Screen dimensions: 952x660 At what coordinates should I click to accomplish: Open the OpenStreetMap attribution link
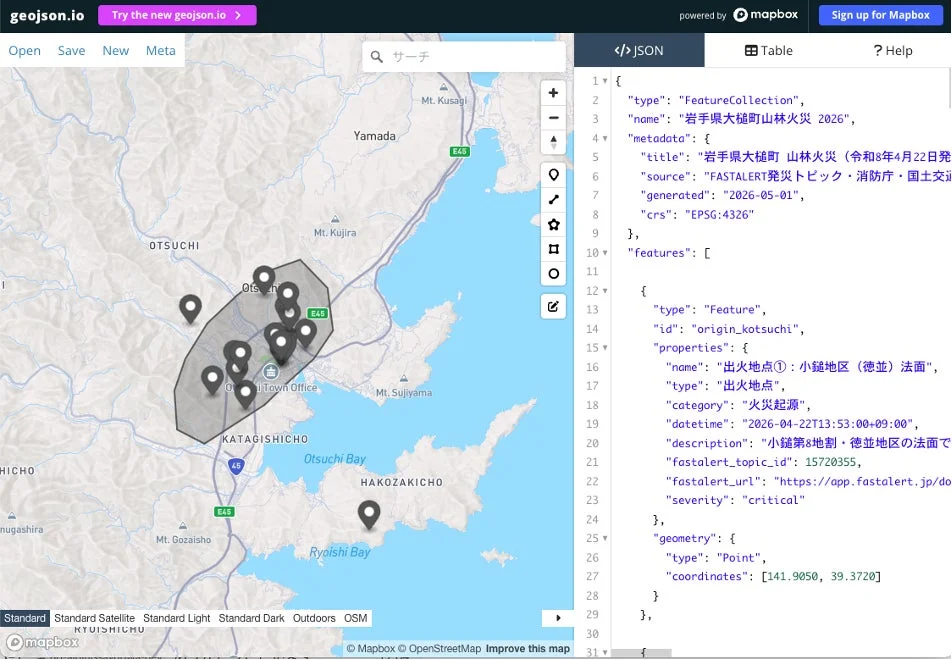pos(441,649)
